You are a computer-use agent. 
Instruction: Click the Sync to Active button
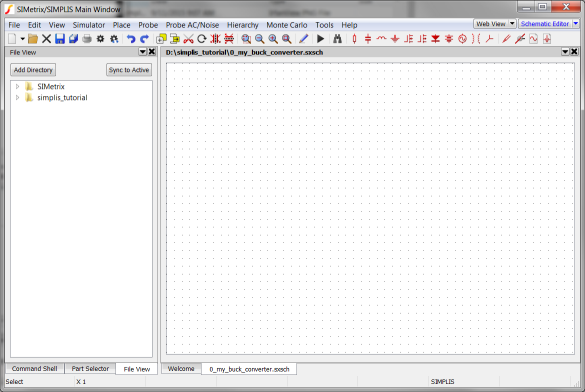tap(129, 70)
